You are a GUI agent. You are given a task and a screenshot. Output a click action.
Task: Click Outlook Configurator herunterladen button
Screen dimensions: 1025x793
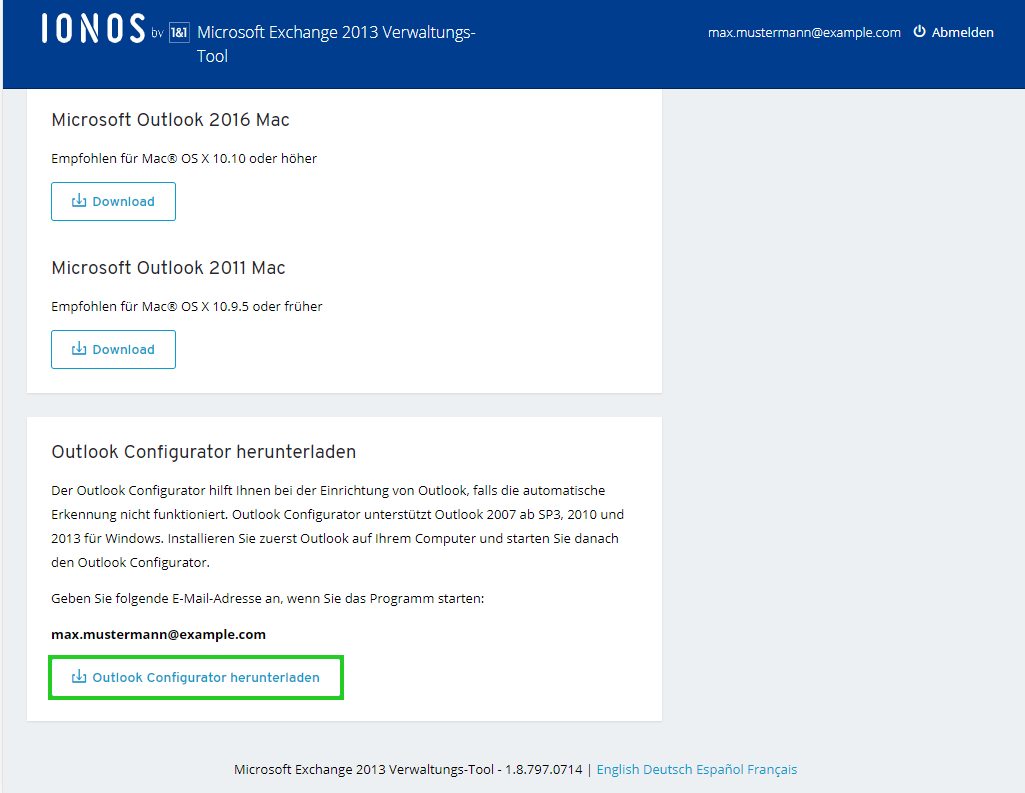click(195, 677)
